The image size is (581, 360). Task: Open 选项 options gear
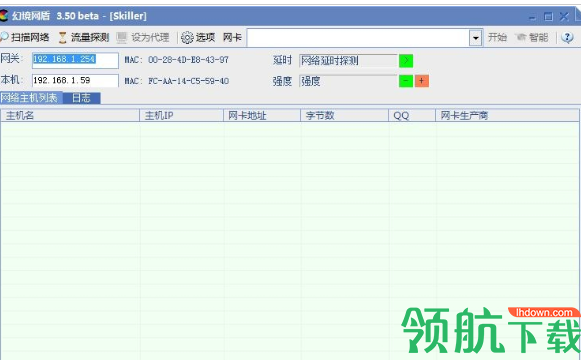tap(198, 37)
